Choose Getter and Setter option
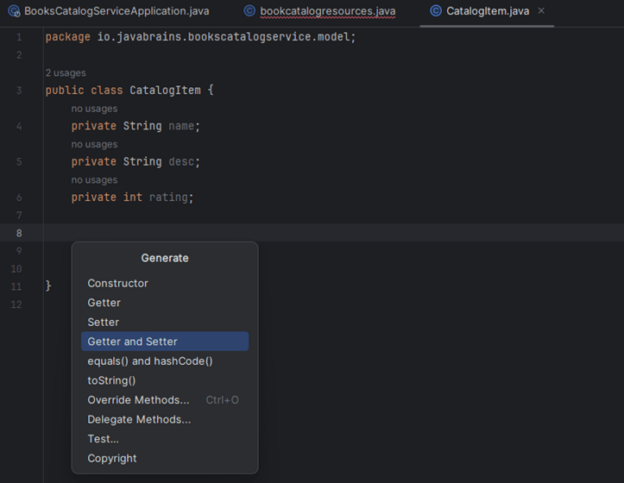The image size is (624, 483). [132, 342]
